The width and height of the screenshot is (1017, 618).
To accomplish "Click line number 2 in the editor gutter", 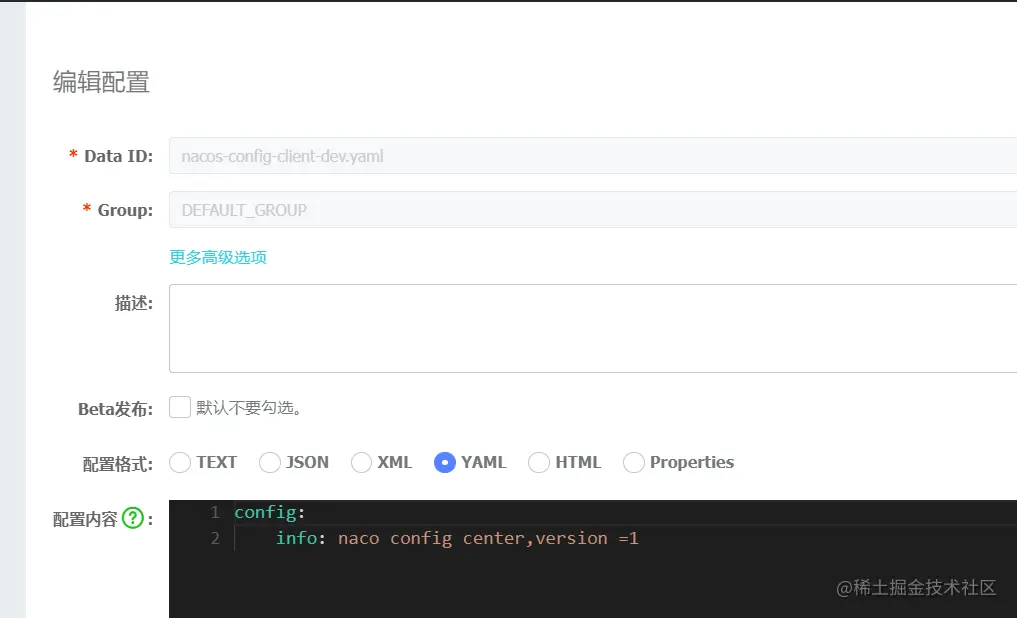I will pos(215,538).
